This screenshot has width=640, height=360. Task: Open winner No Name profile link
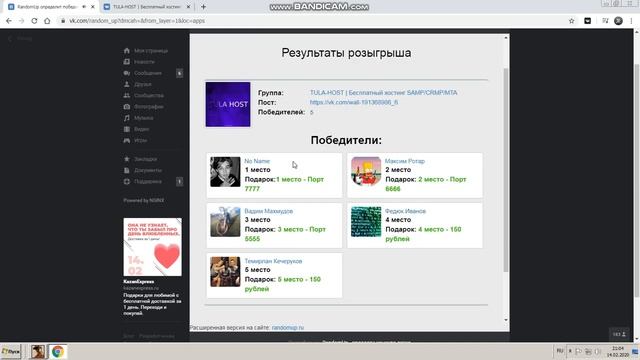coord(257,161)
